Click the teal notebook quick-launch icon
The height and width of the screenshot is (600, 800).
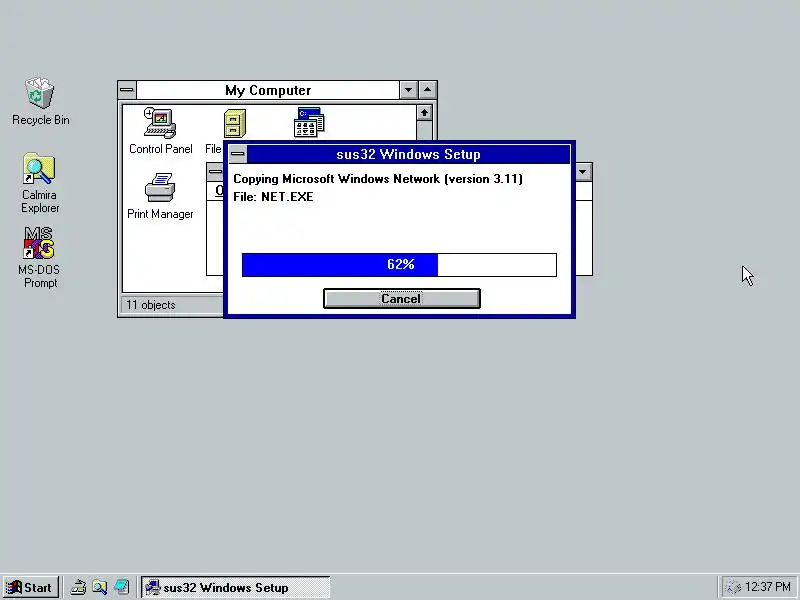121,587
